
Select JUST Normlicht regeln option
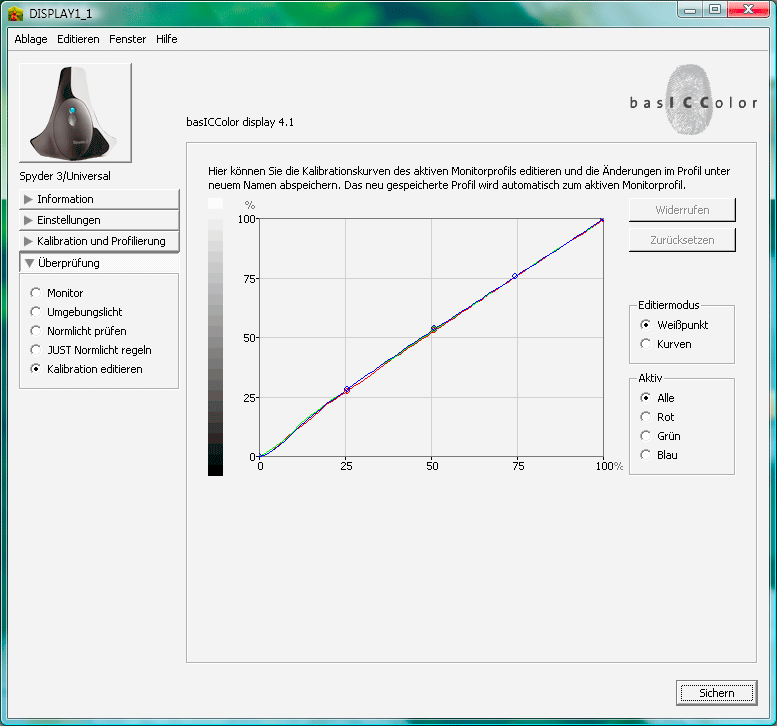36,350
